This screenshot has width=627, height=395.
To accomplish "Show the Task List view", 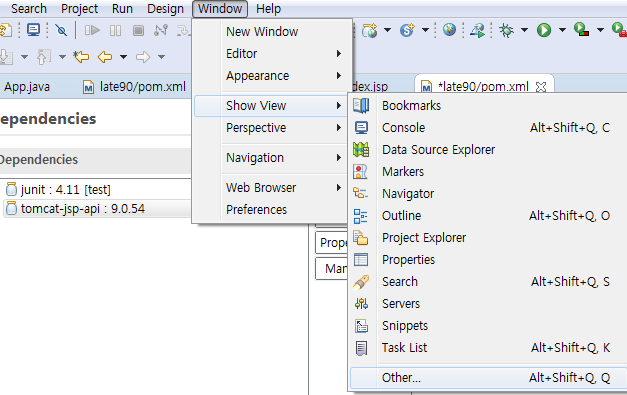I will click(x=488, y=347).
